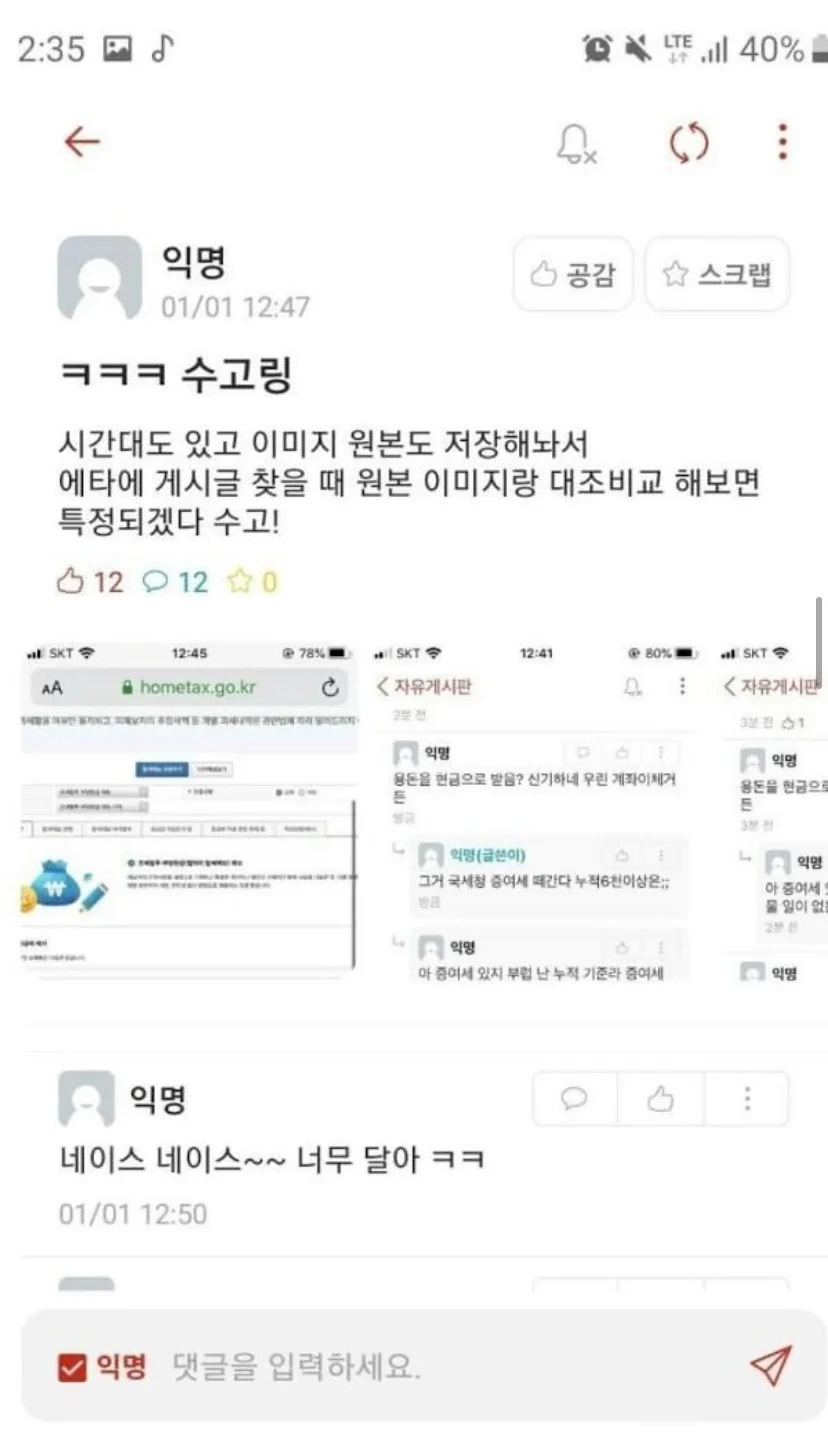Open the top three-dot overflow menu
The width and height of the screenshot is (828, 1449).
click(783, 142)
